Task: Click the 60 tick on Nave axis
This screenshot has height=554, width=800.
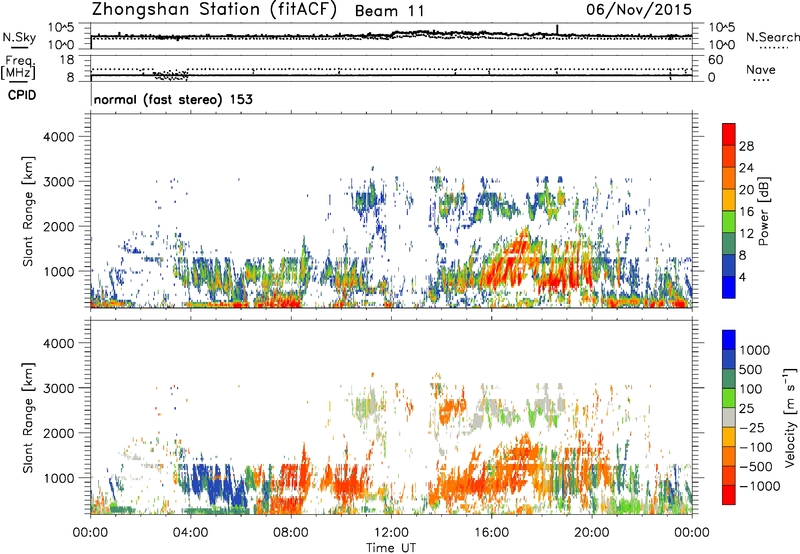Action: [715, 60]
